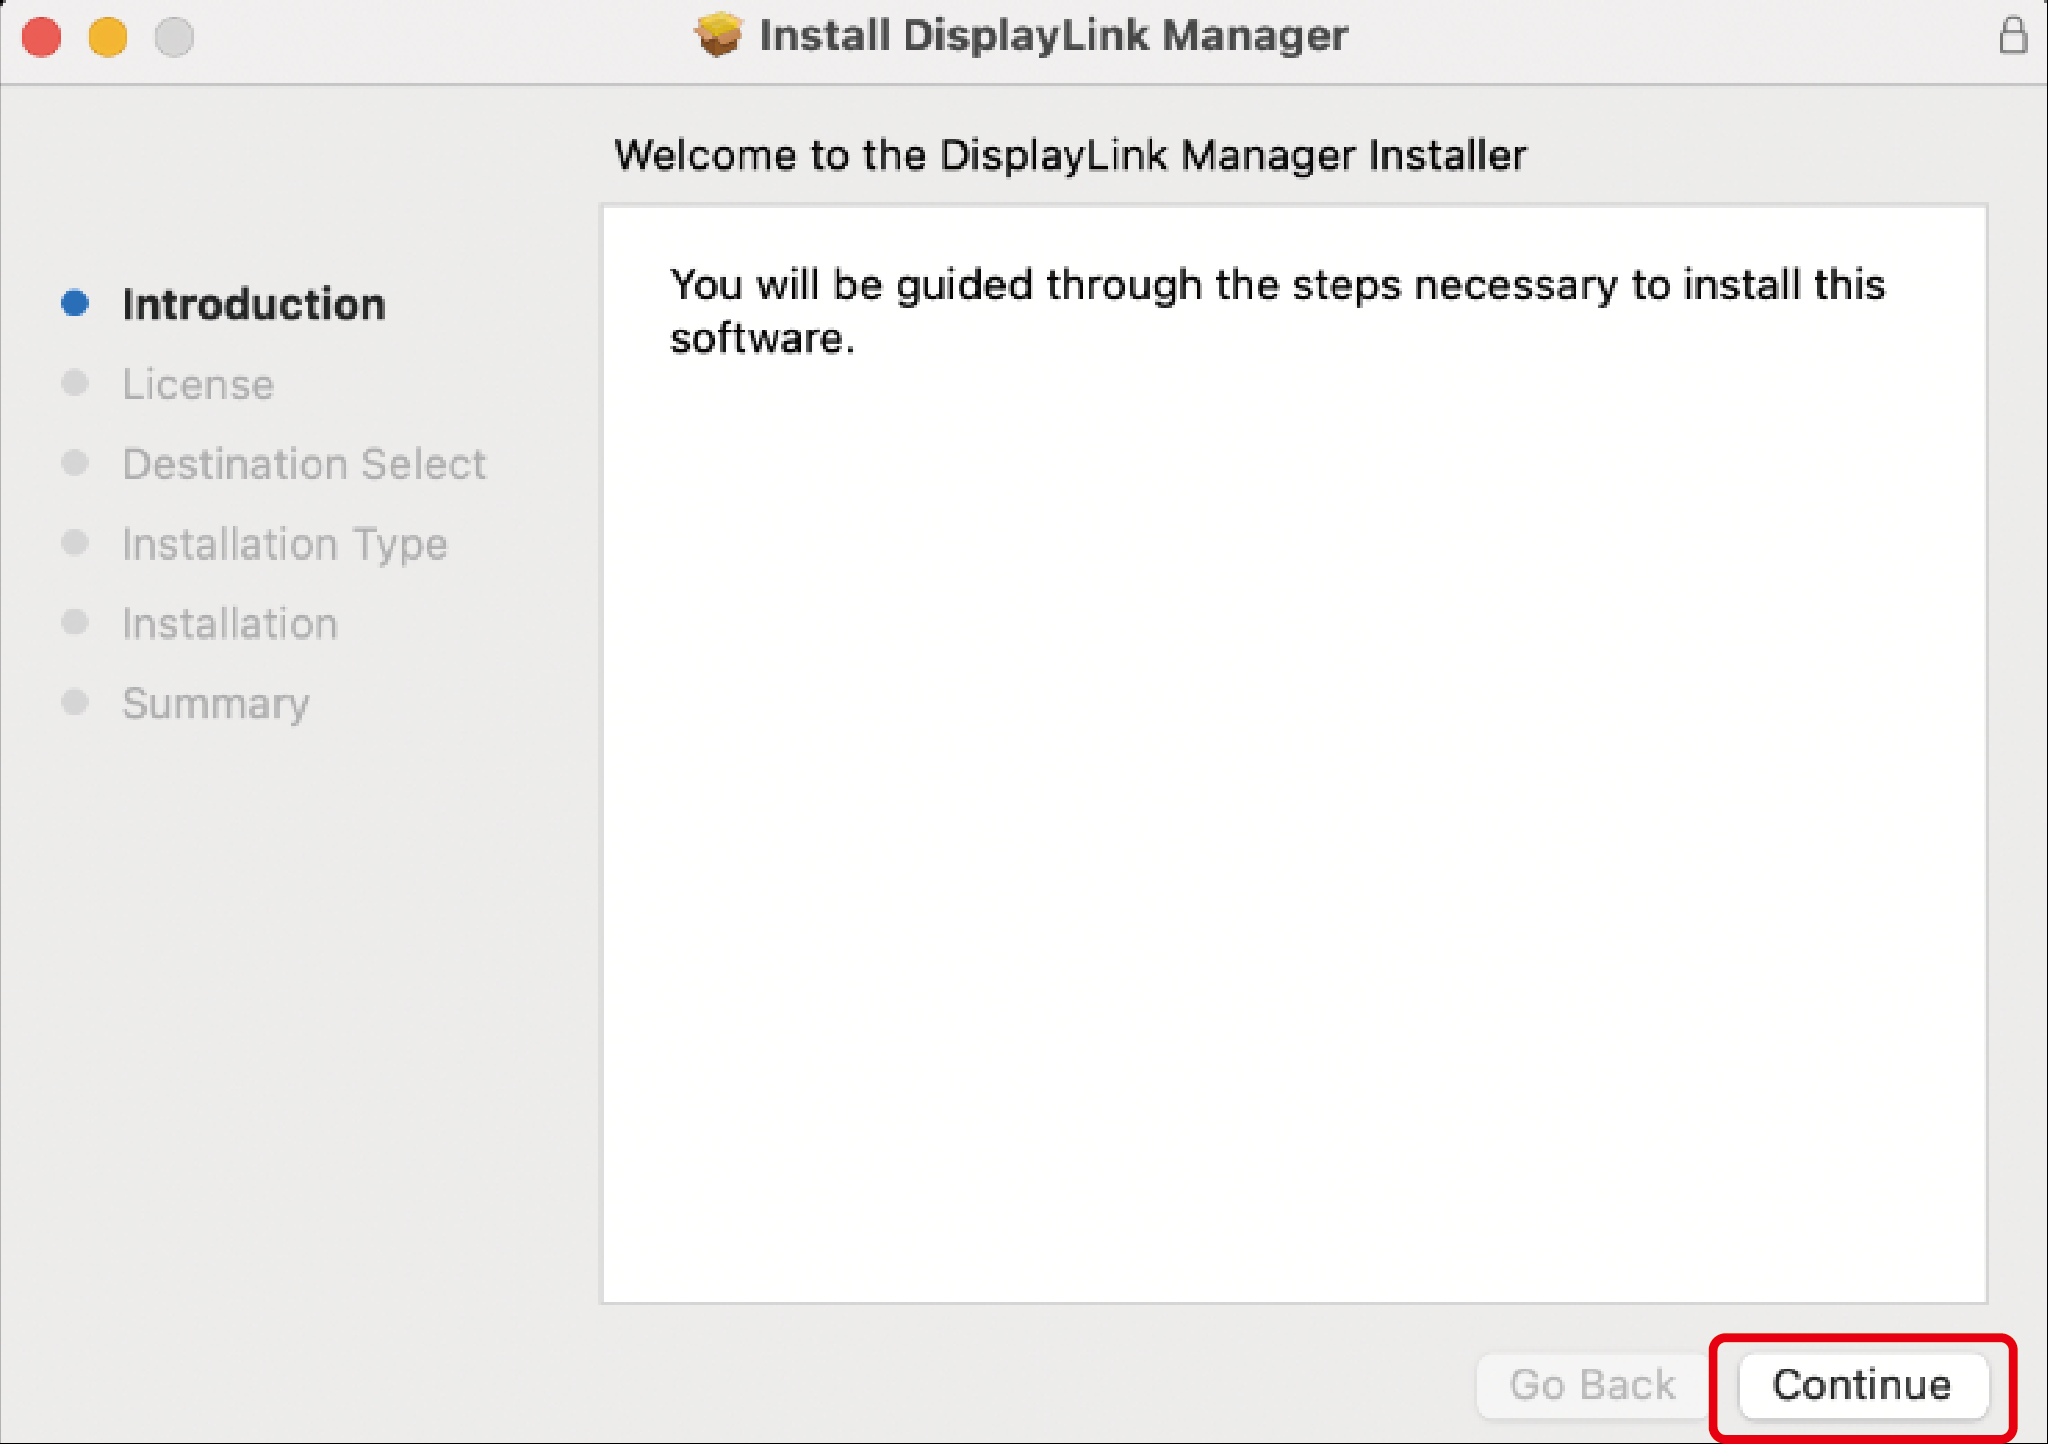The image size is (2048, 1444).
Task: Click the Install DisplayLink Manager window title
Action: pyautogui.click(x=1053, y=36)
